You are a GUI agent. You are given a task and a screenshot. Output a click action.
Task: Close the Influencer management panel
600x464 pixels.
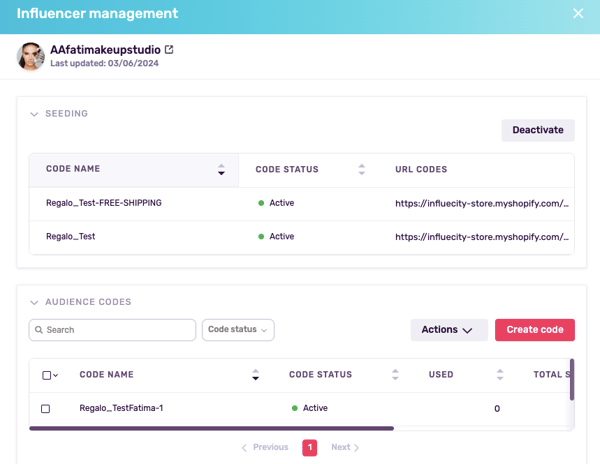[x=577, y=14]
